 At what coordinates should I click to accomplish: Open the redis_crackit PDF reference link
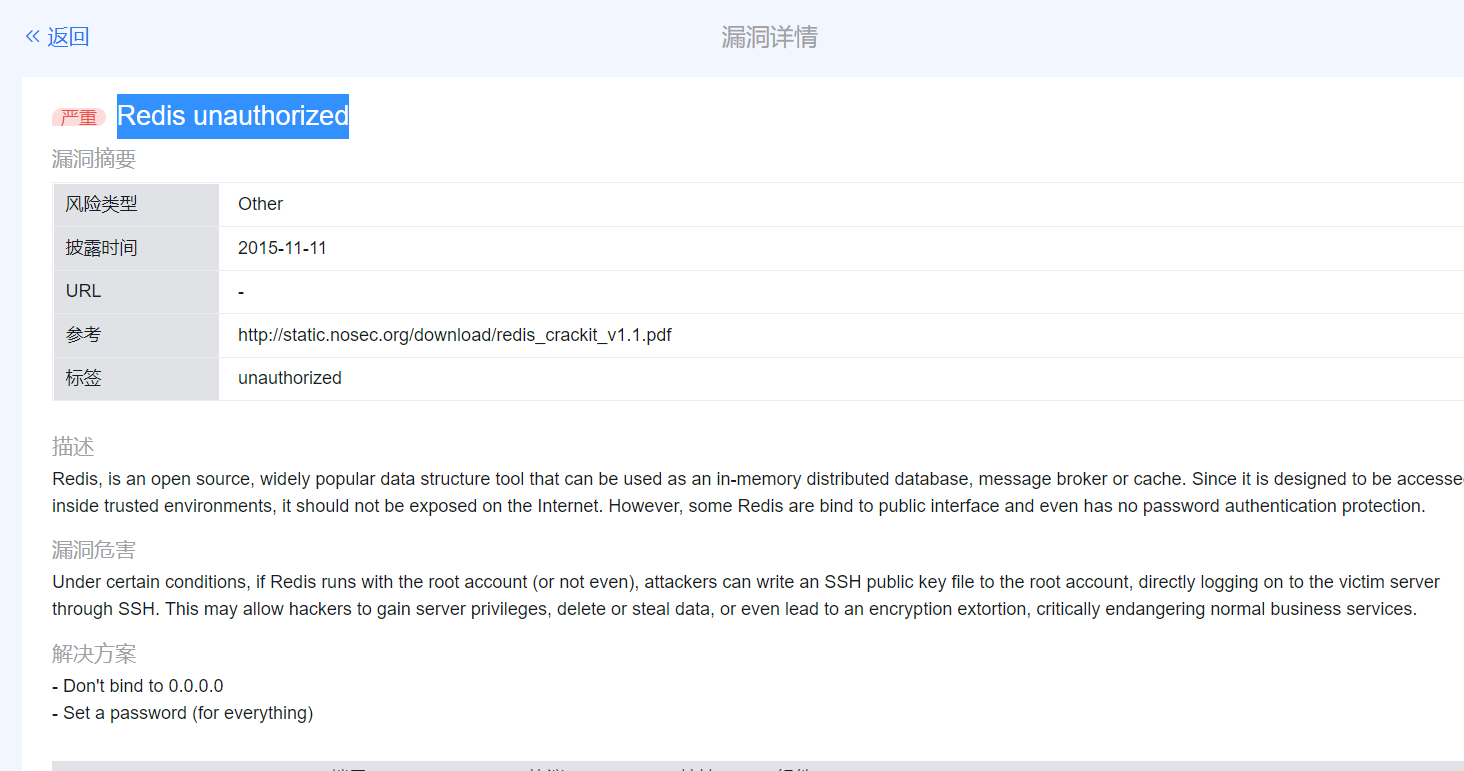coord(454,335)
